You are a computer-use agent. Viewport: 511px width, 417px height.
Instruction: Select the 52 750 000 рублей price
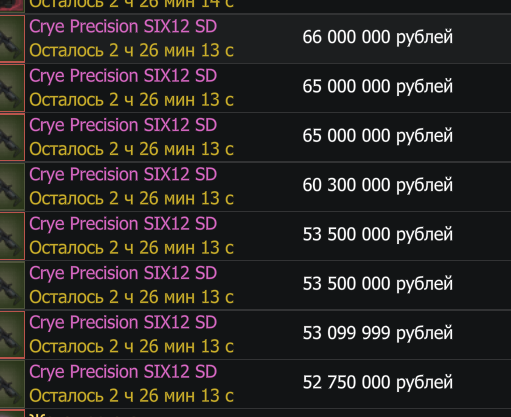click(378, 383)
